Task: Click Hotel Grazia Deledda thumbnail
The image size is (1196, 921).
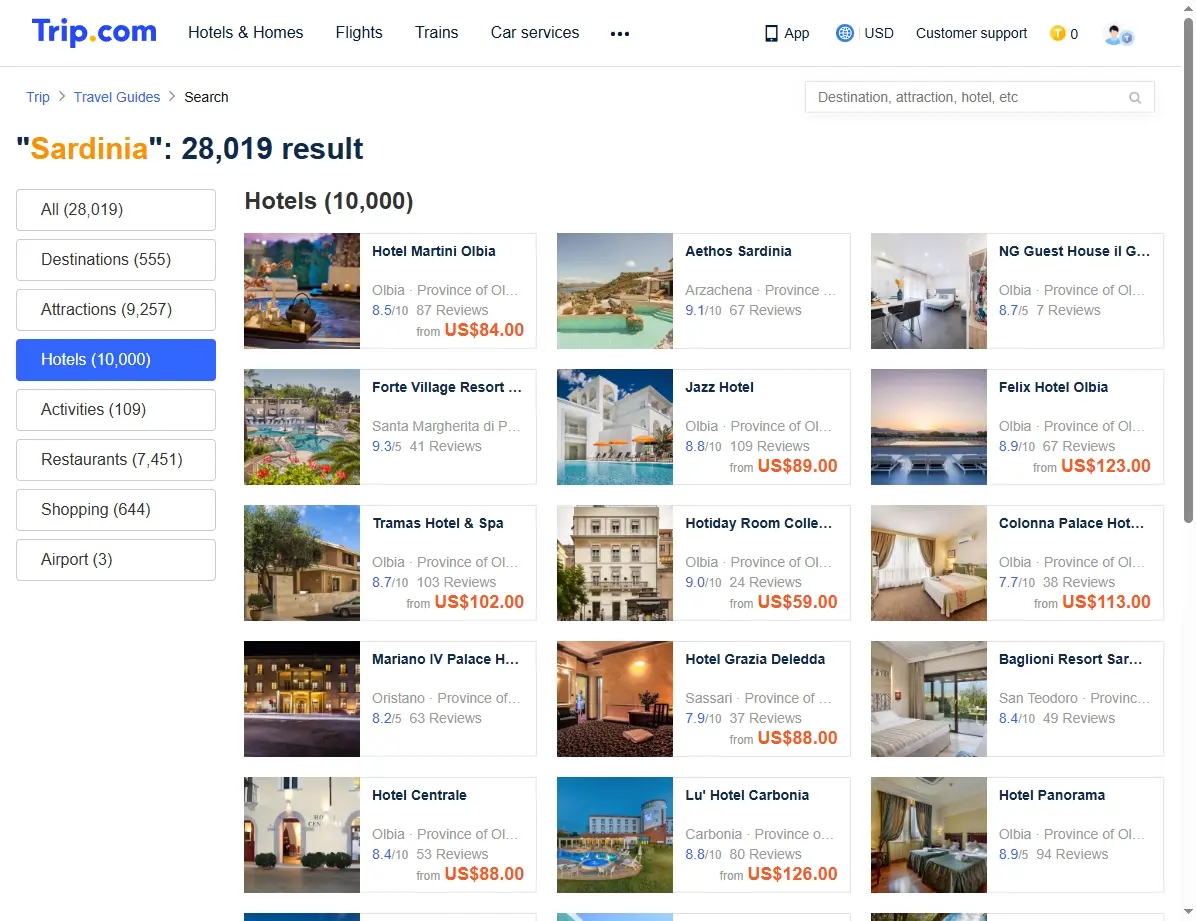Action: [615, 699]
